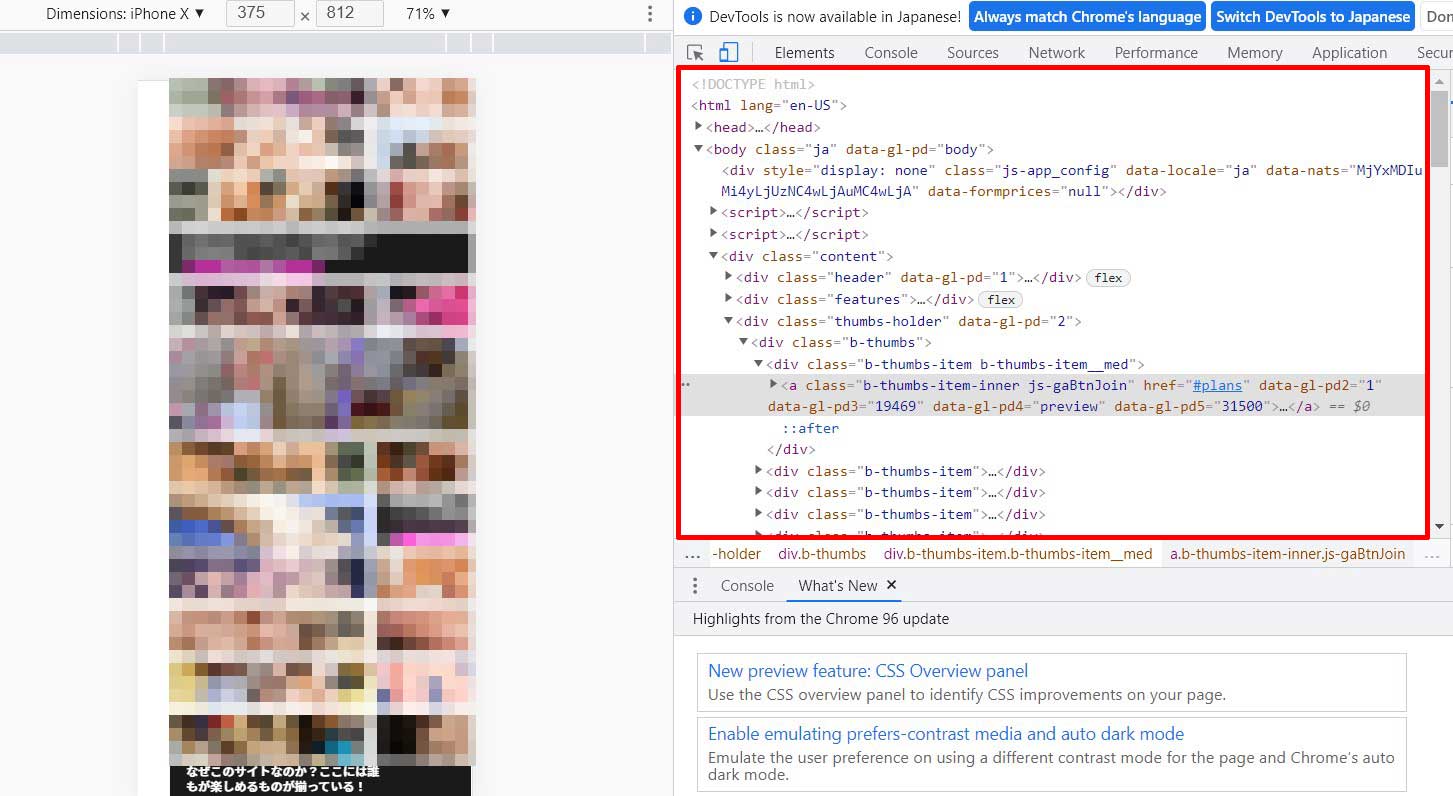Click Always match Chrome's language button
Viewport: 1453px width, 796px height.
point(1087,17)
